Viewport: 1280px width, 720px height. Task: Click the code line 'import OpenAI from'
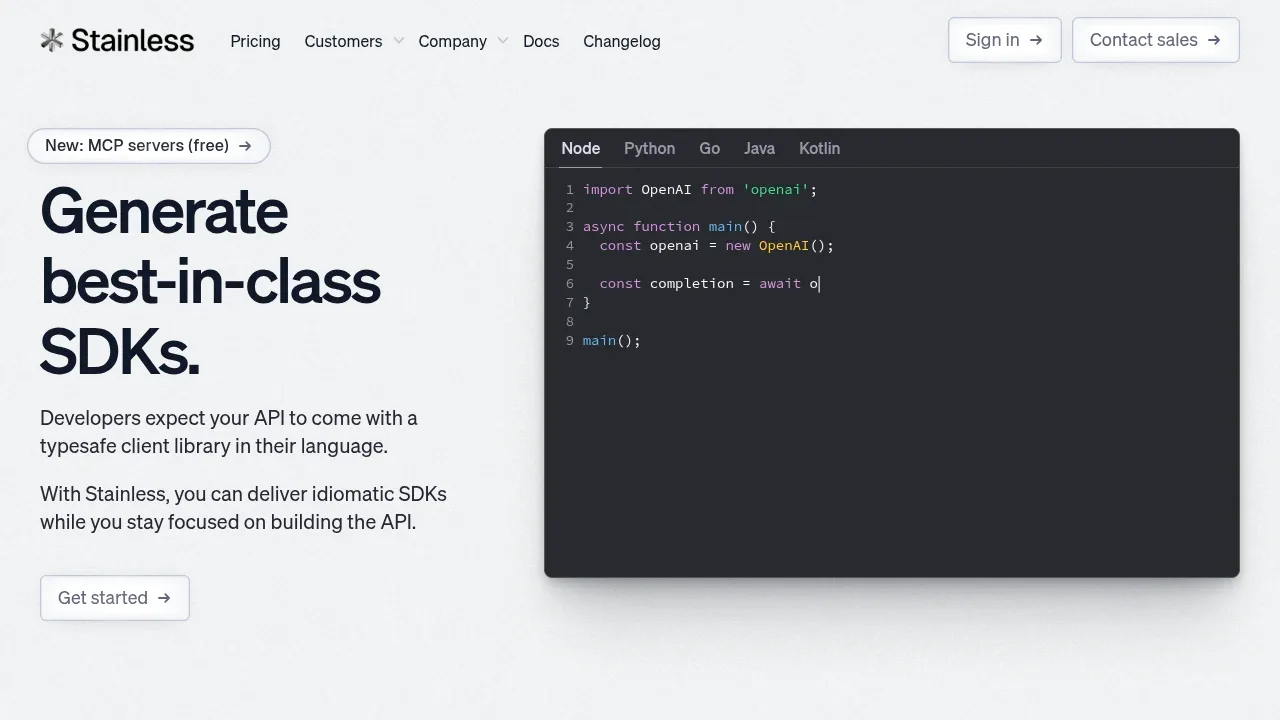click(x=700, y=189)
